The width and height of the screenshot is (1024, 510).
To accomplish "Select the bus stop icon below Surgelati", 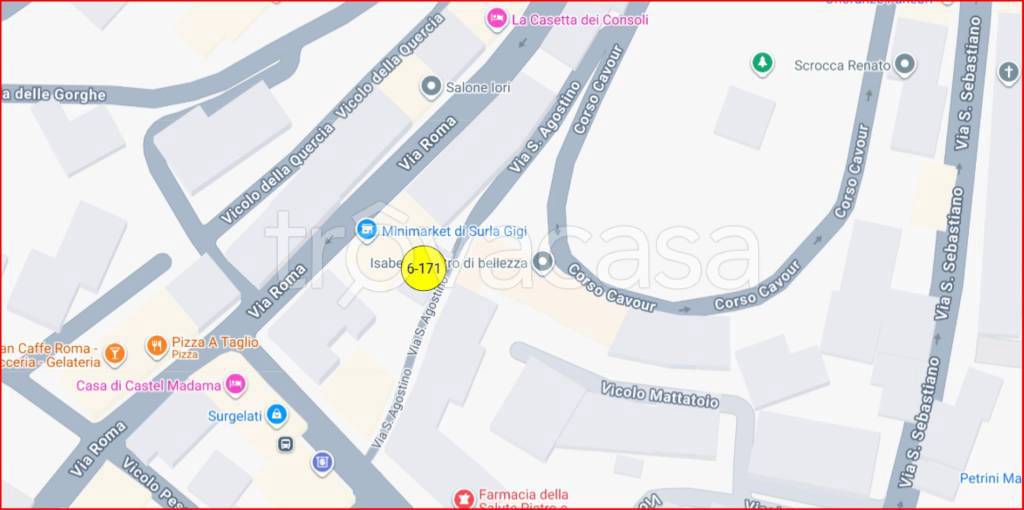I will (285, 445).
